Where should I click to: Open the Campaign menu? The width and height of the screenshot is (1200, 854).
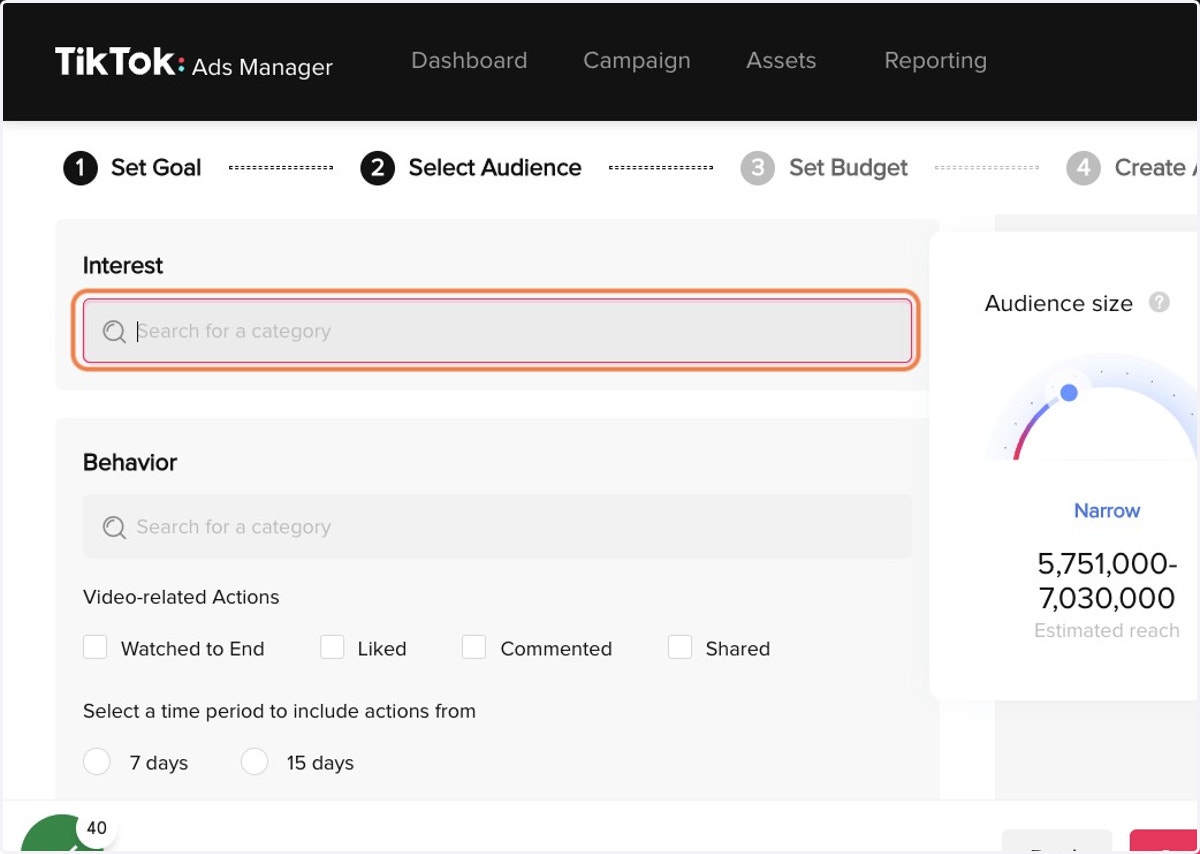point(637,60)
